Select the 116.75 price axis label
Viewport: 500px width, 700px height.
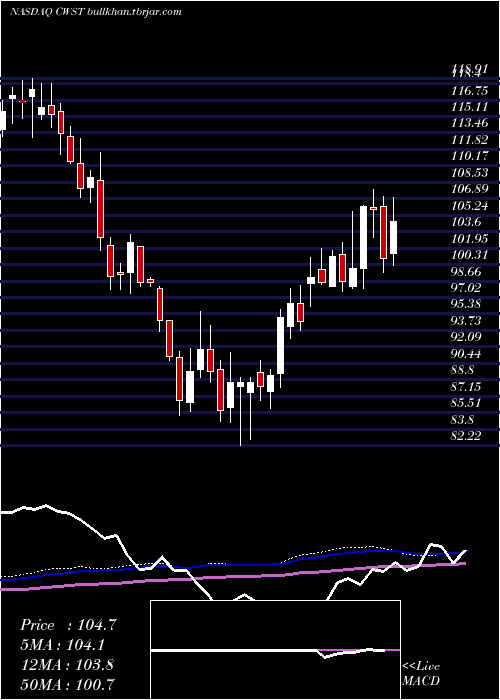pos(469,91)
